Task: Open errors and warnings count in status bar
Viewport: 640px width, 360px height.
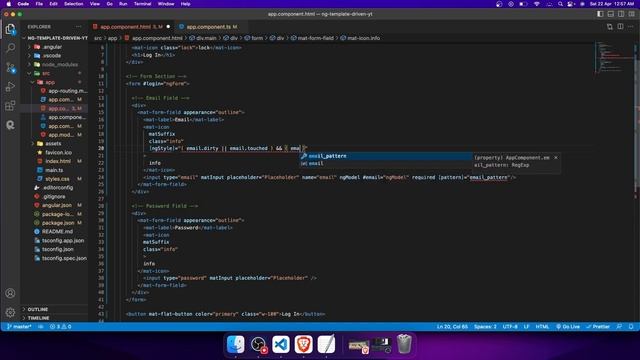Action: [x=60, y=327]
